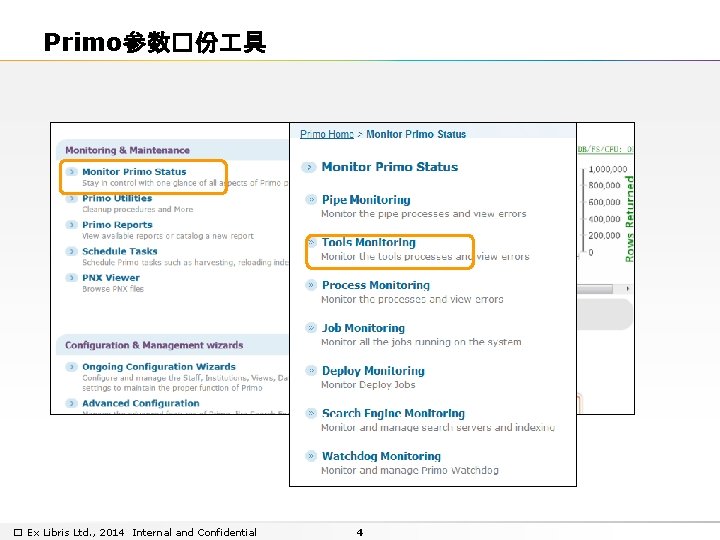Click 'Monitor all the jobs running on the system' text

click(421, 342)
